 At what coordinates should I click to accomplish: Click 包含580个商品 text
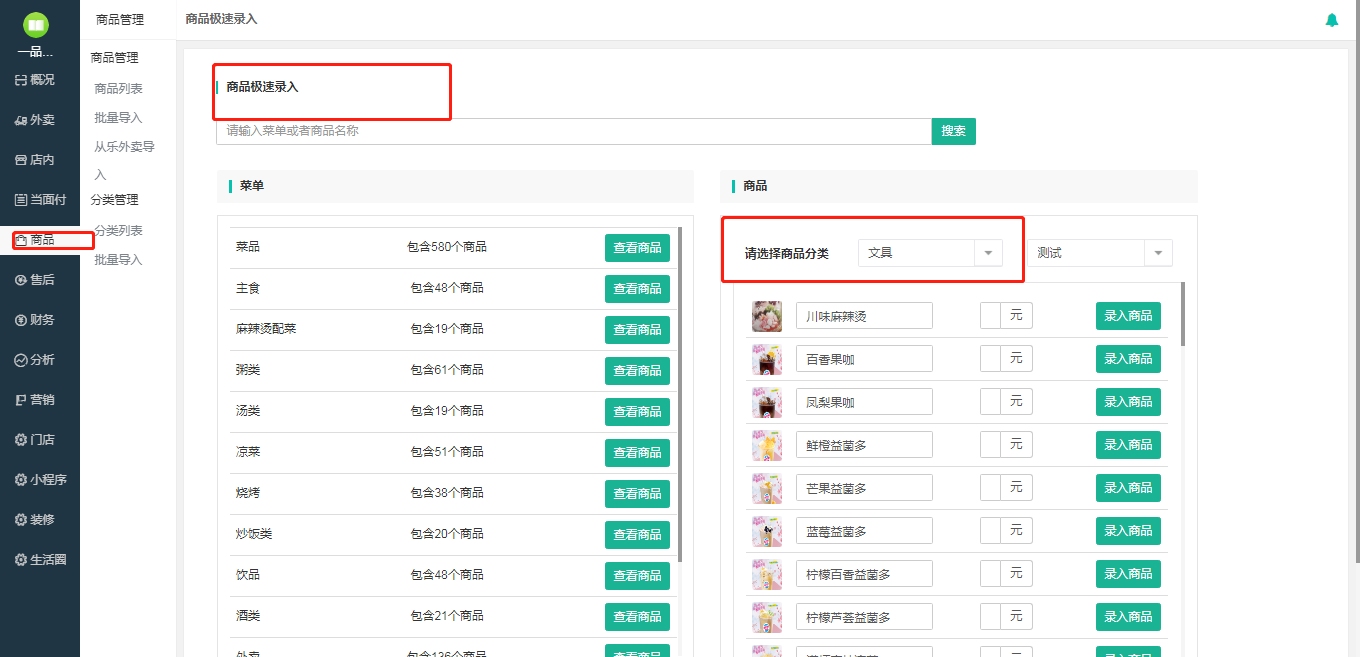pyautogui.click(x=447, y=247)
